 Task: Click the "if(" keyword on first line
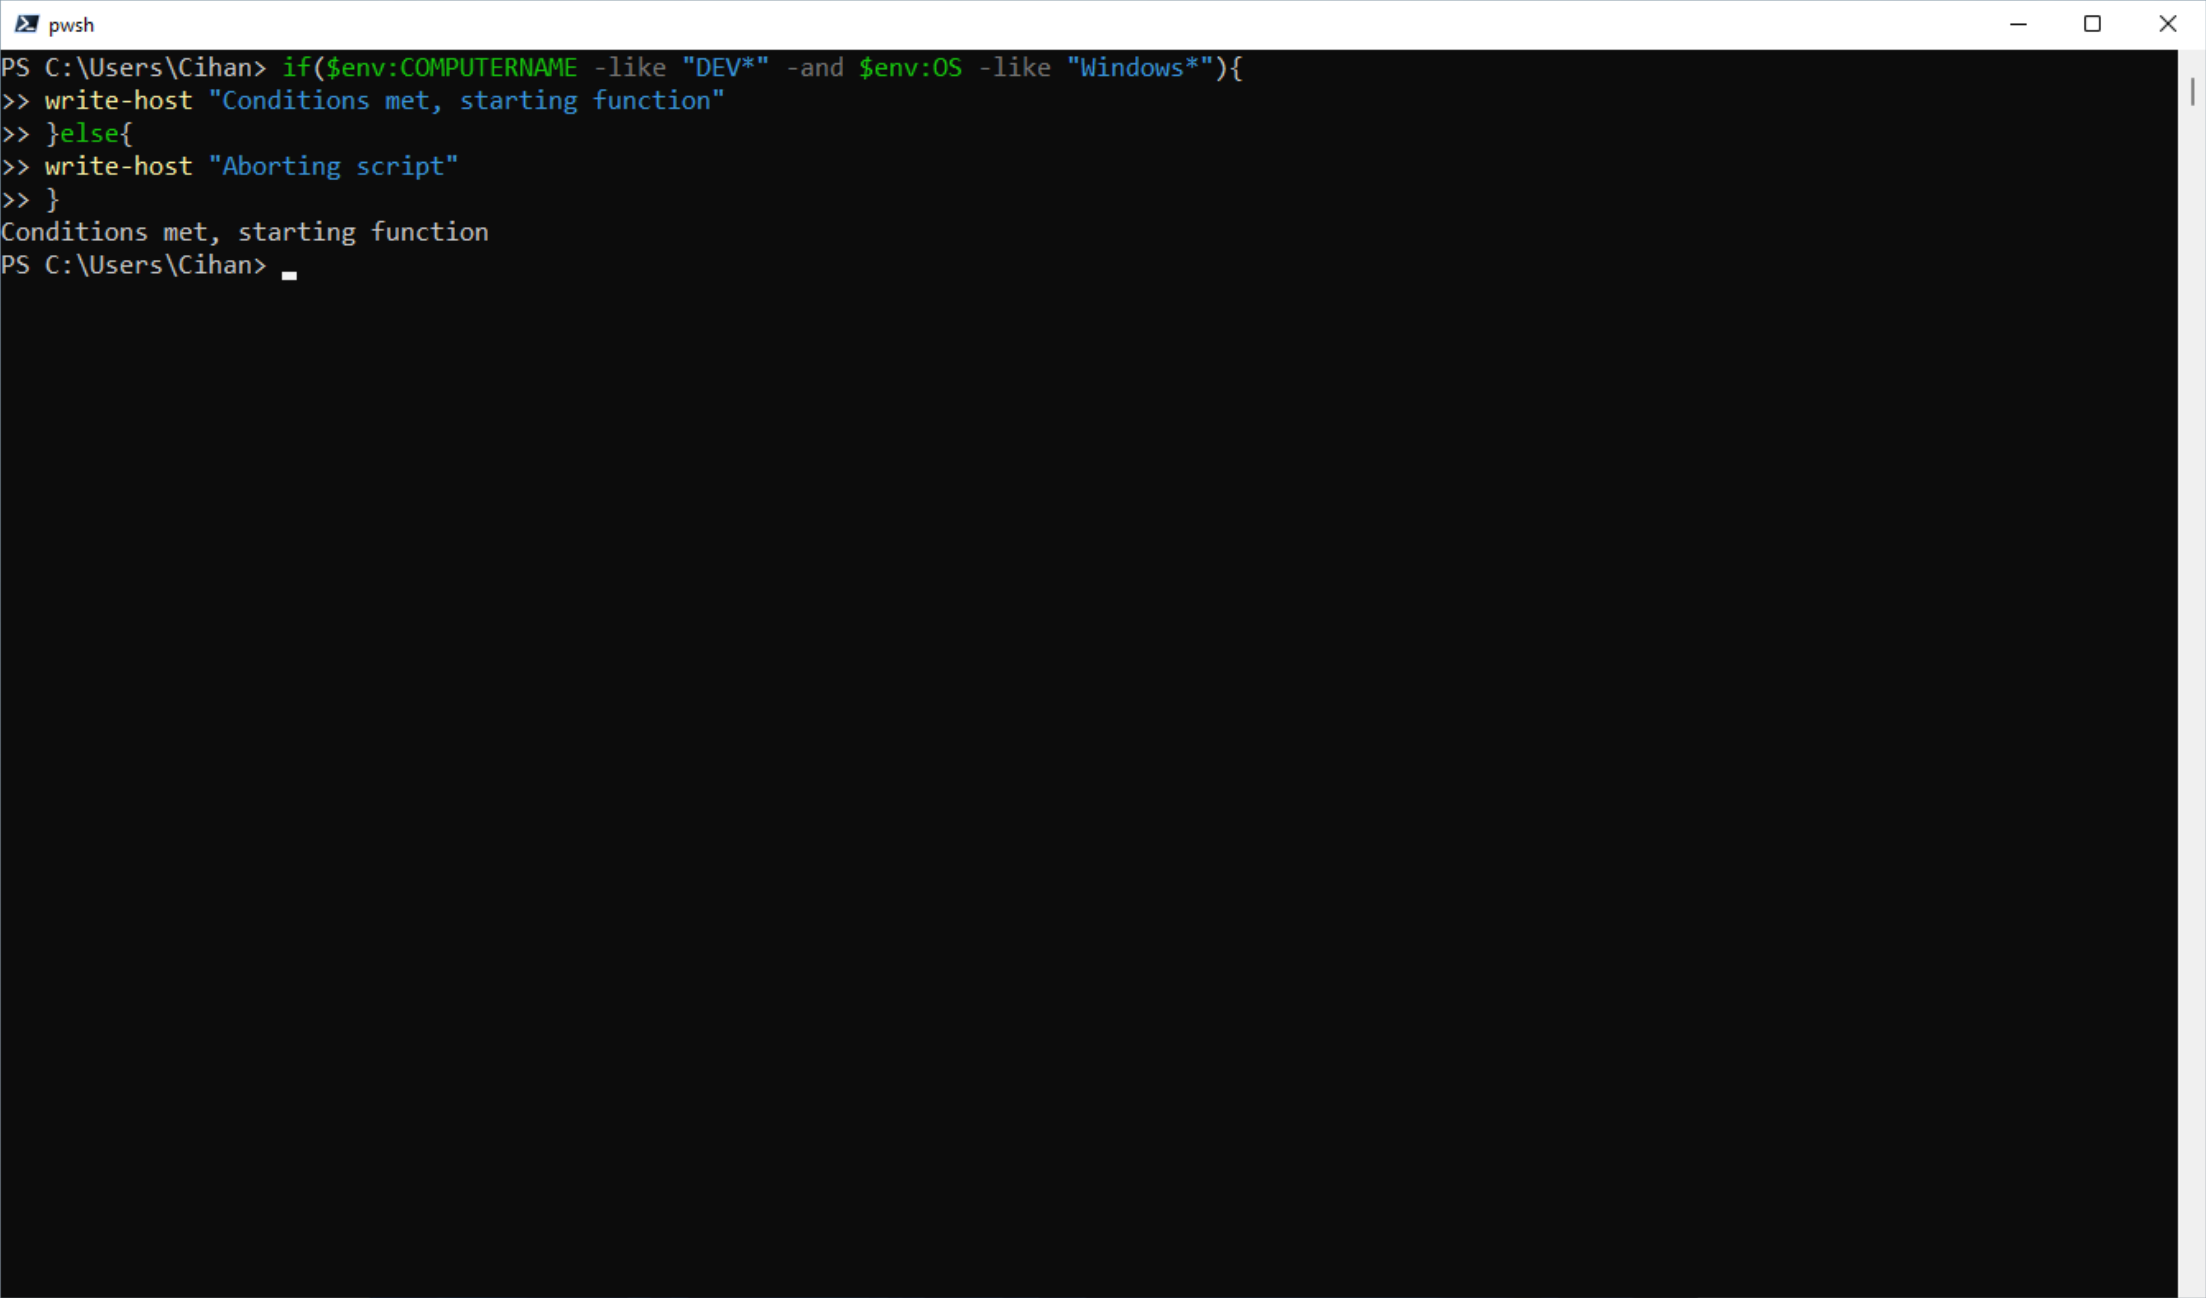pos(303,68)
